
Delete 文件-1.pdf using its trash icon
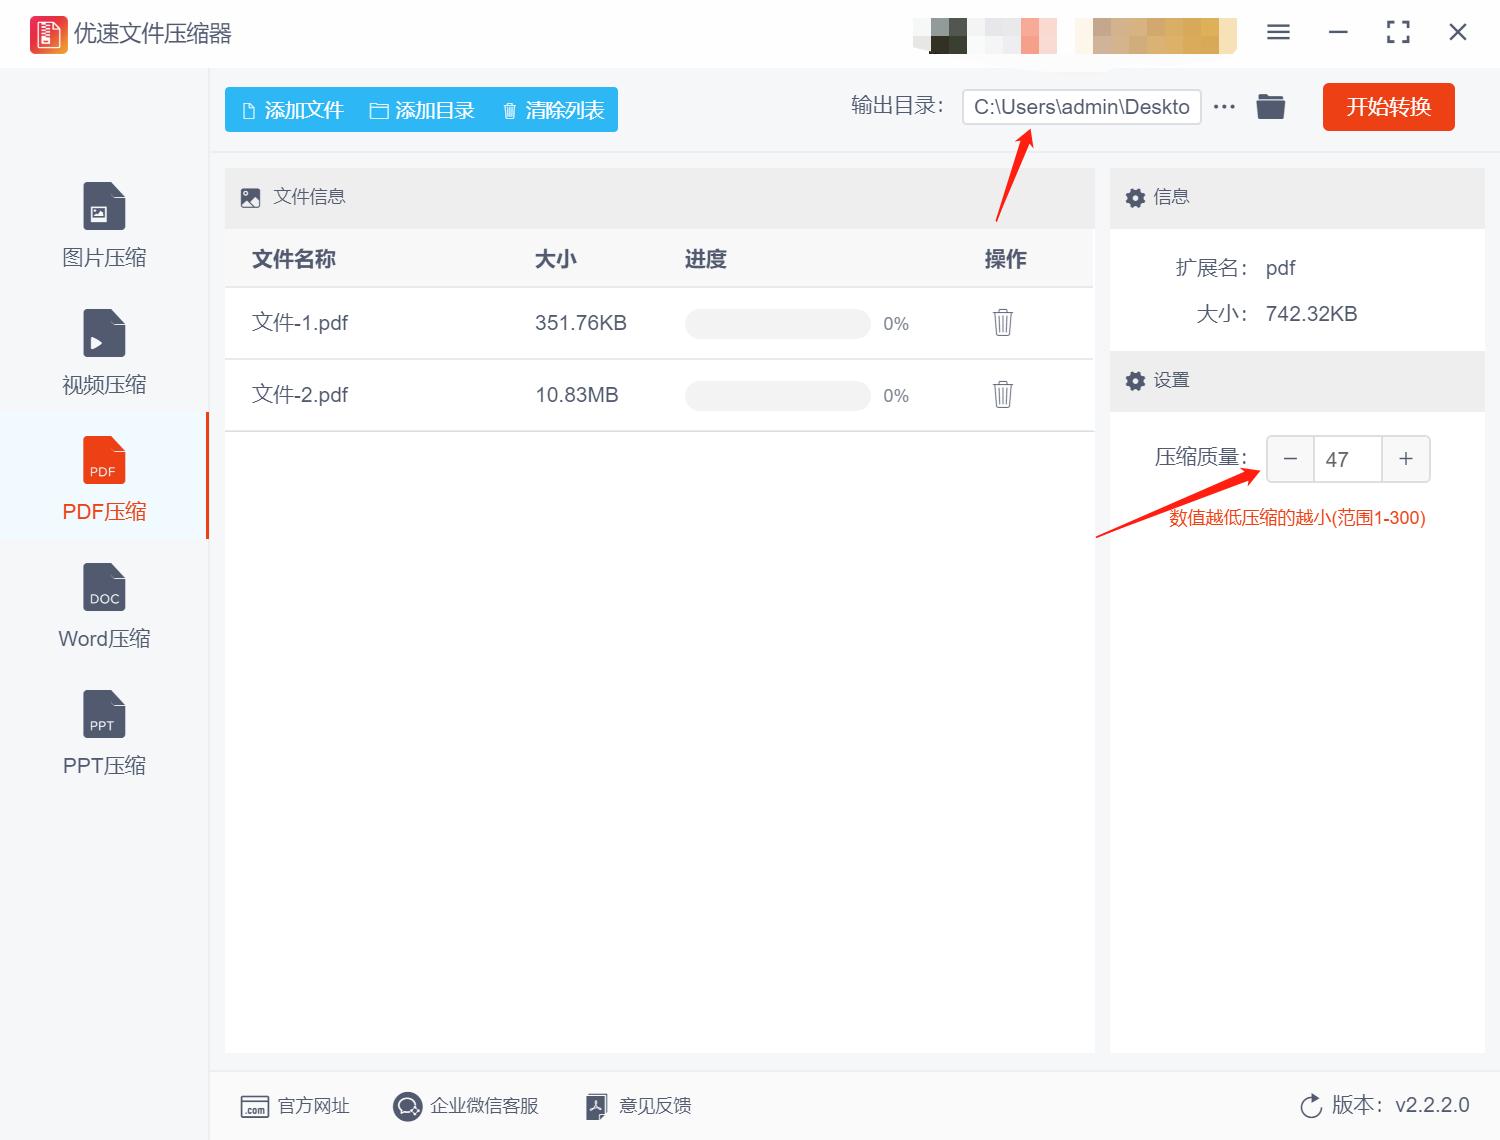coord(1002,322)
